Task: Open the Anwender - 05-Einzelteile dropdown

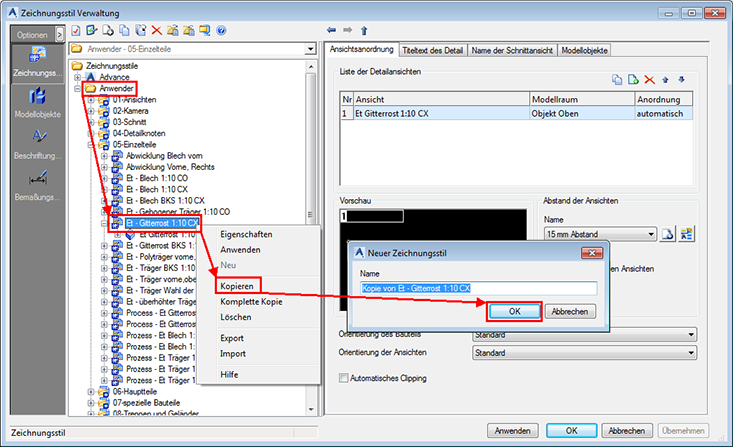Action: coord(310,49)
